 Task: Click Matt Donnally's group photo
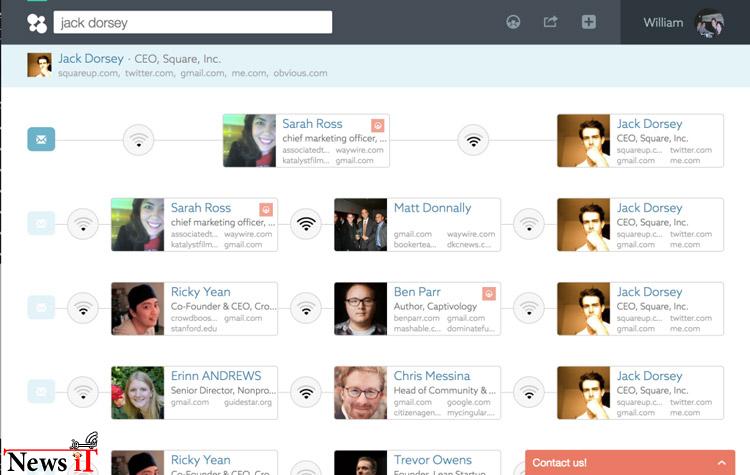361,225
